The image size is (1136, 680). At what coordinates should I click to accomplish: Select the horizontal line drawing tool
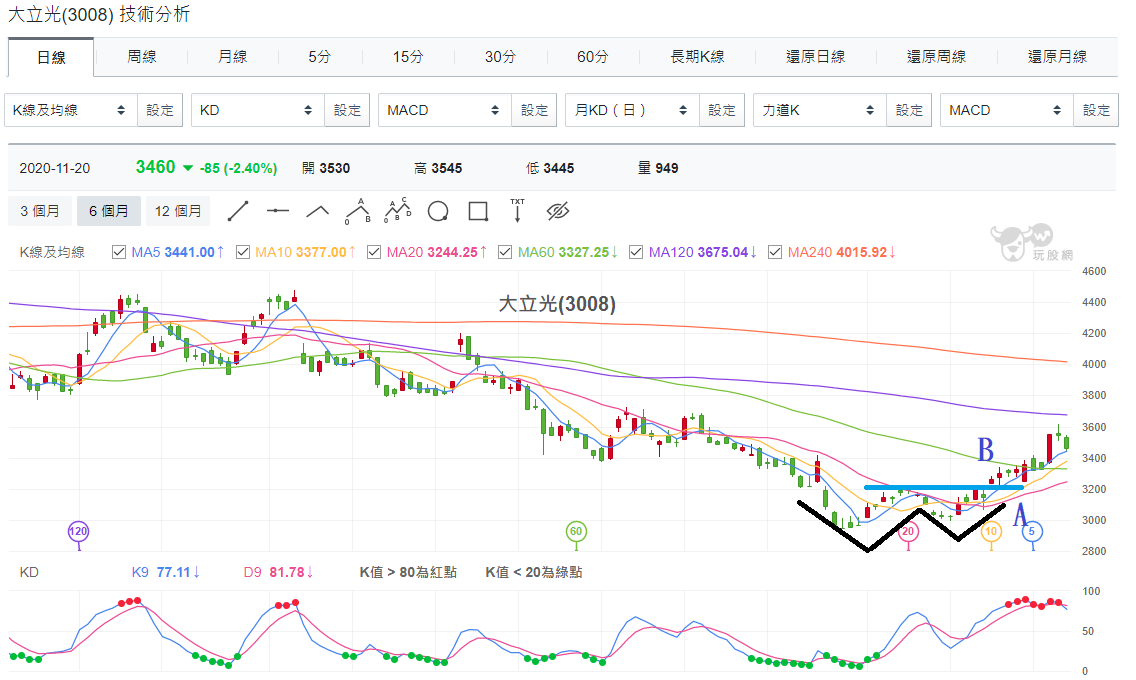[x=277, y=211]
